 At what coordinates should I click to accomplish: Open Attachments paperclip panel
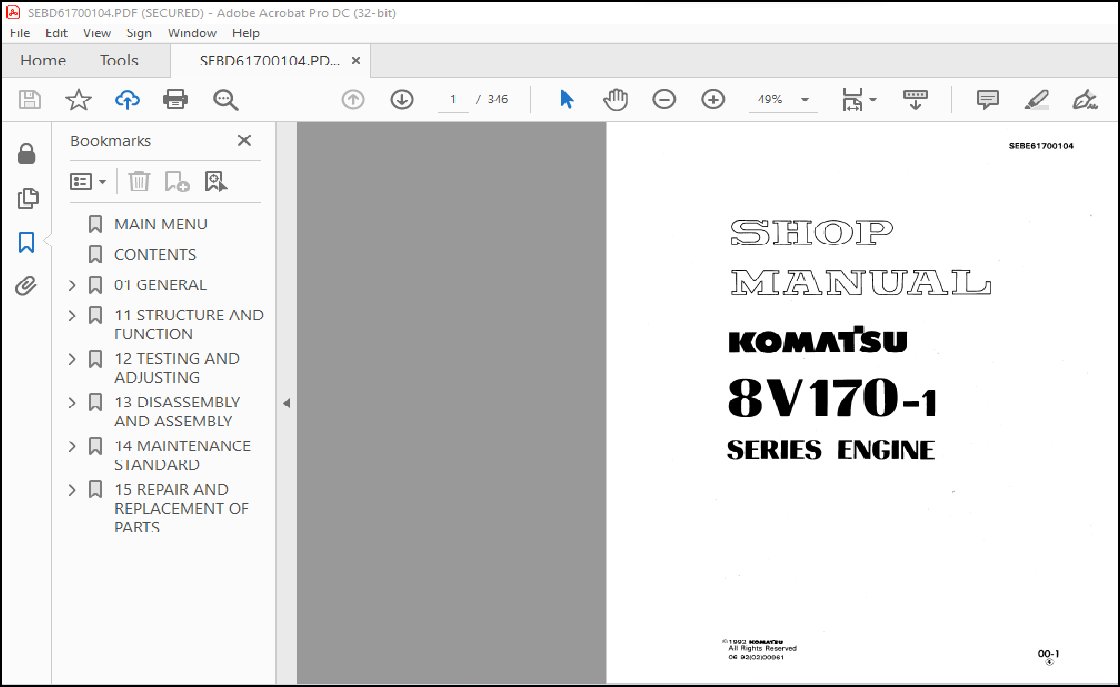click(26, 286)
